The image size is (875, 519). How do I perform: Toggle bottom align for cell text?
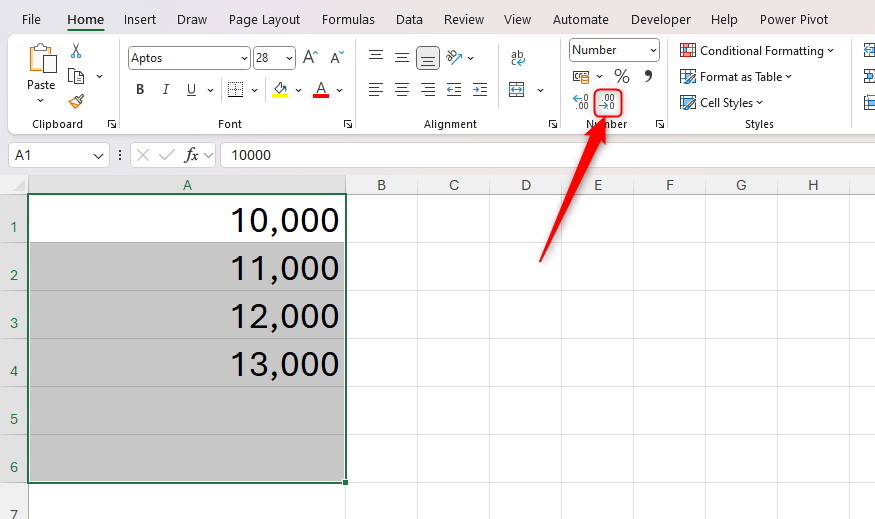click(x=427, y=58)
